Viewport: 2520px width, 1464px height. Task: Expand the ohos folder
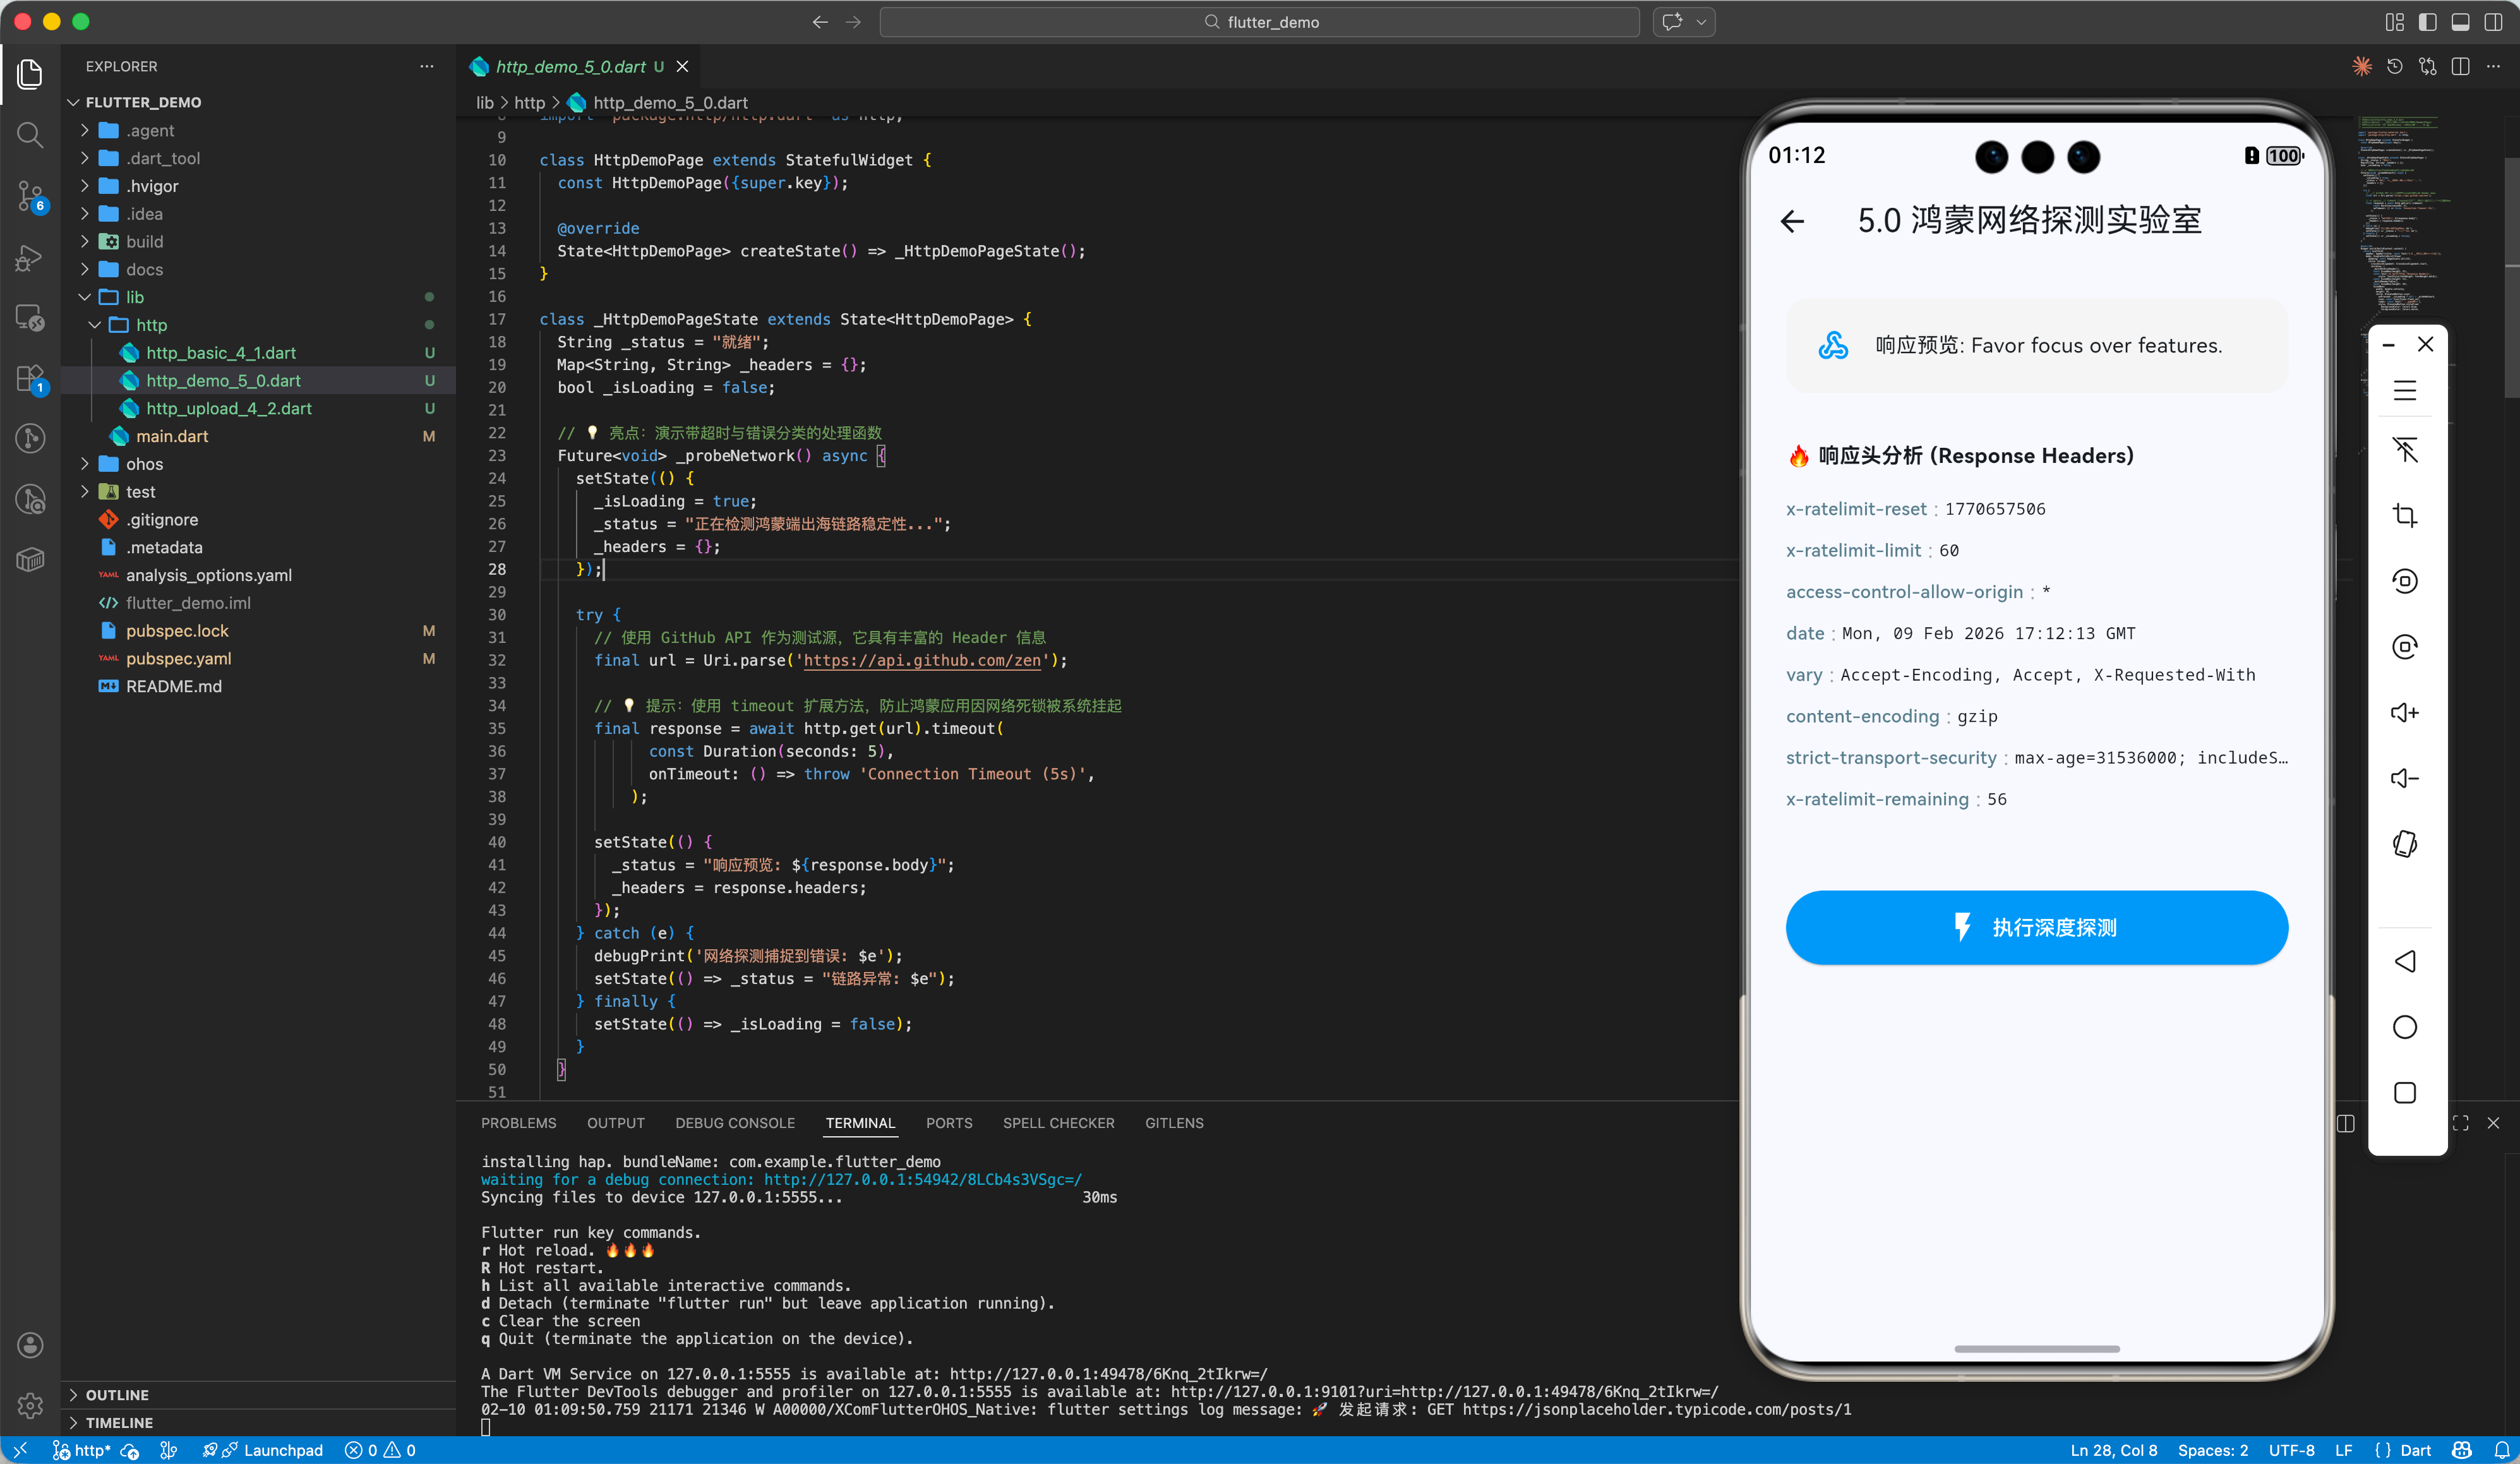click(144, 464)
